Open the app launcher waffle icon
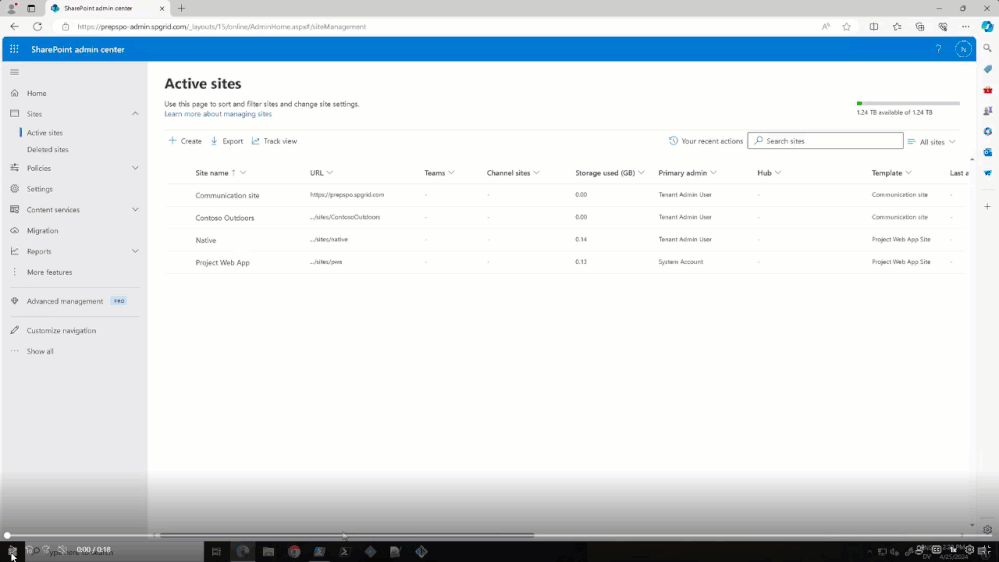999x562 pixels. (x=14, y=49)
